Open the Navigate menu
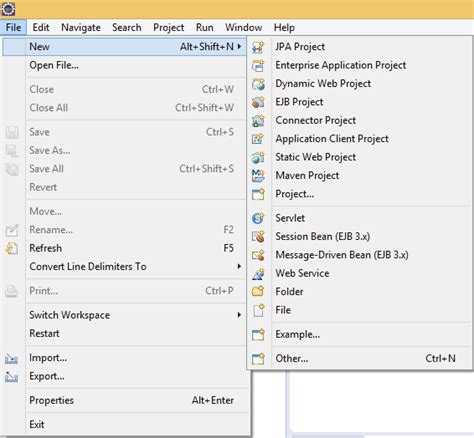Viewport: 474px width, 438px height. point(81,27)
